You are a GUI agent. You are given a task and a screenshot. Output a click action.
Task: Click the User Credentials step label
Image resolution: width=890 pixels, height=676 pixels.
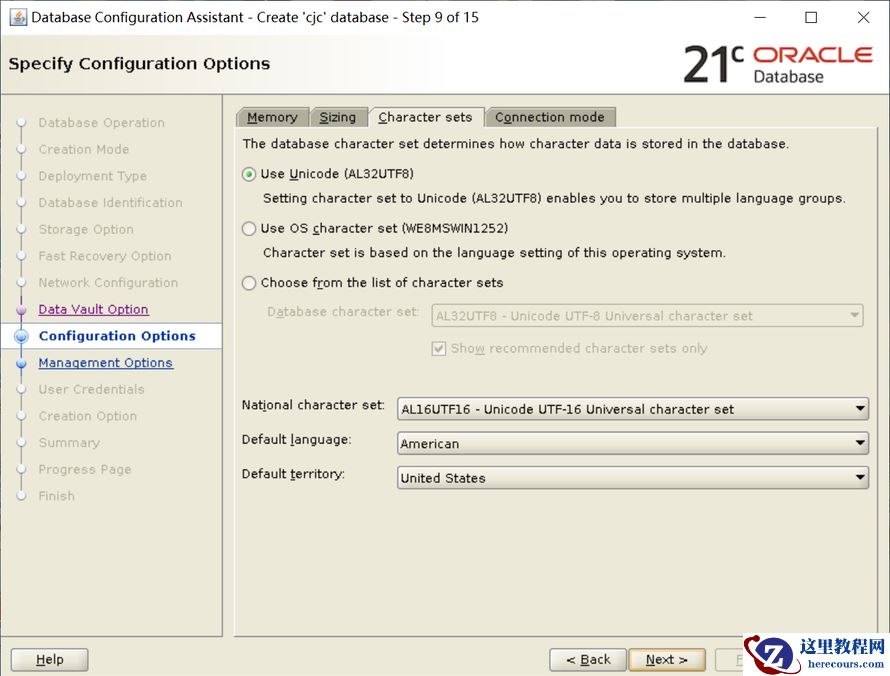tap(91, 389)
